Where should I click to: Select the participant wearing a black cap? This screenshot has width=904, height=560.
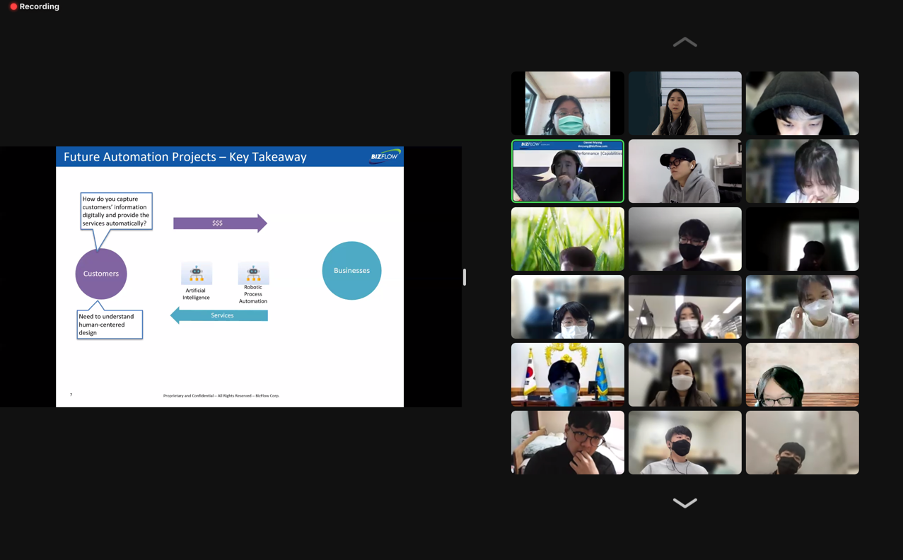click(x=685, y=171)
